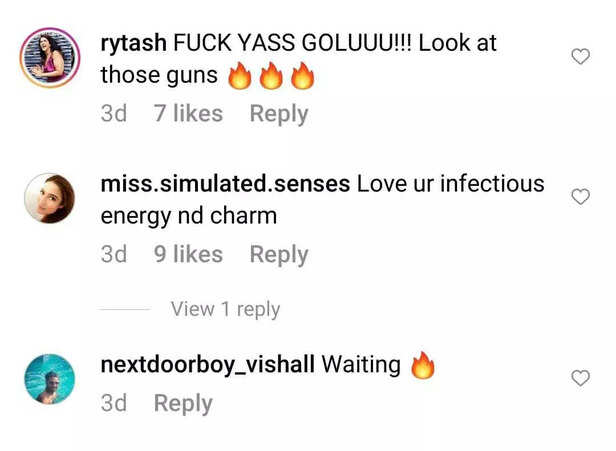
Task: Reply to the Waiting comment
Action: point(183,403)
